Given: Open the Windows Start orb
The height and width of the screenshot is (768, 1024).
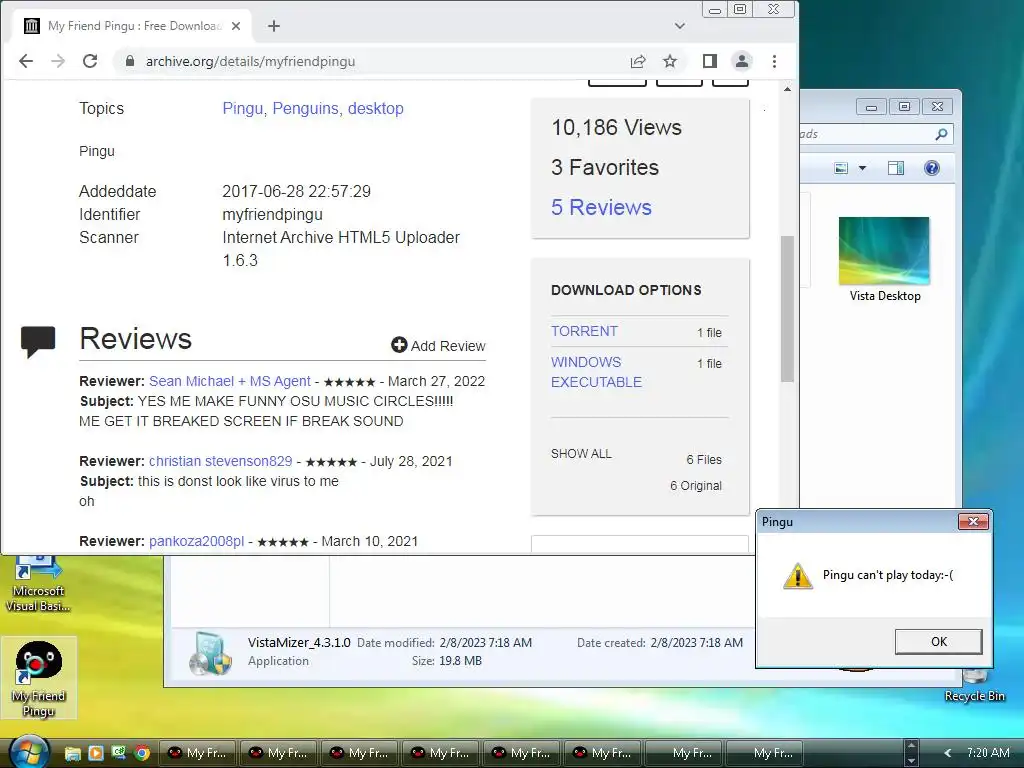Looking at the screenshot, I should click(x=29, y=751).
